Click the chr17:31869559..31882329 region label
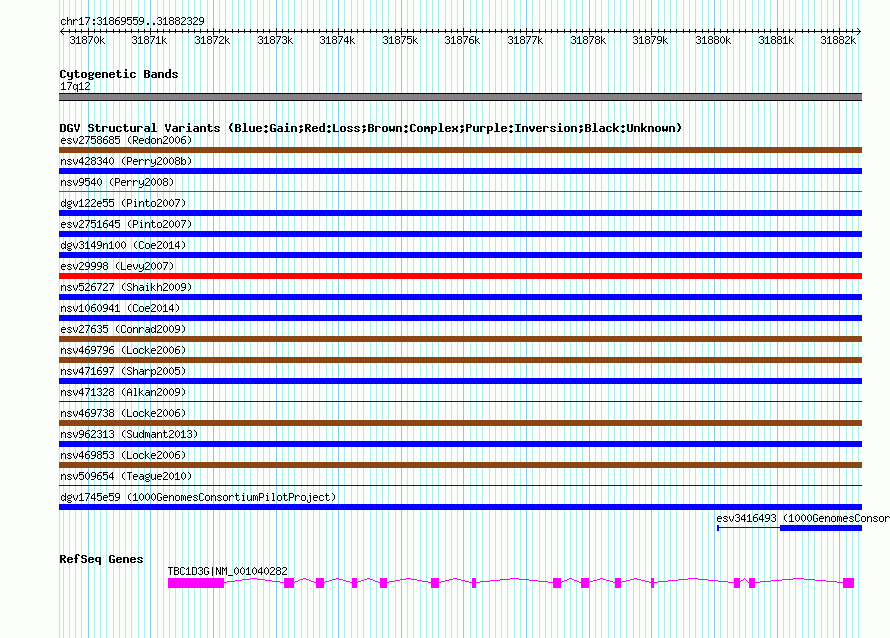This screenshot has width=890, height=638. tap(132, 21)
